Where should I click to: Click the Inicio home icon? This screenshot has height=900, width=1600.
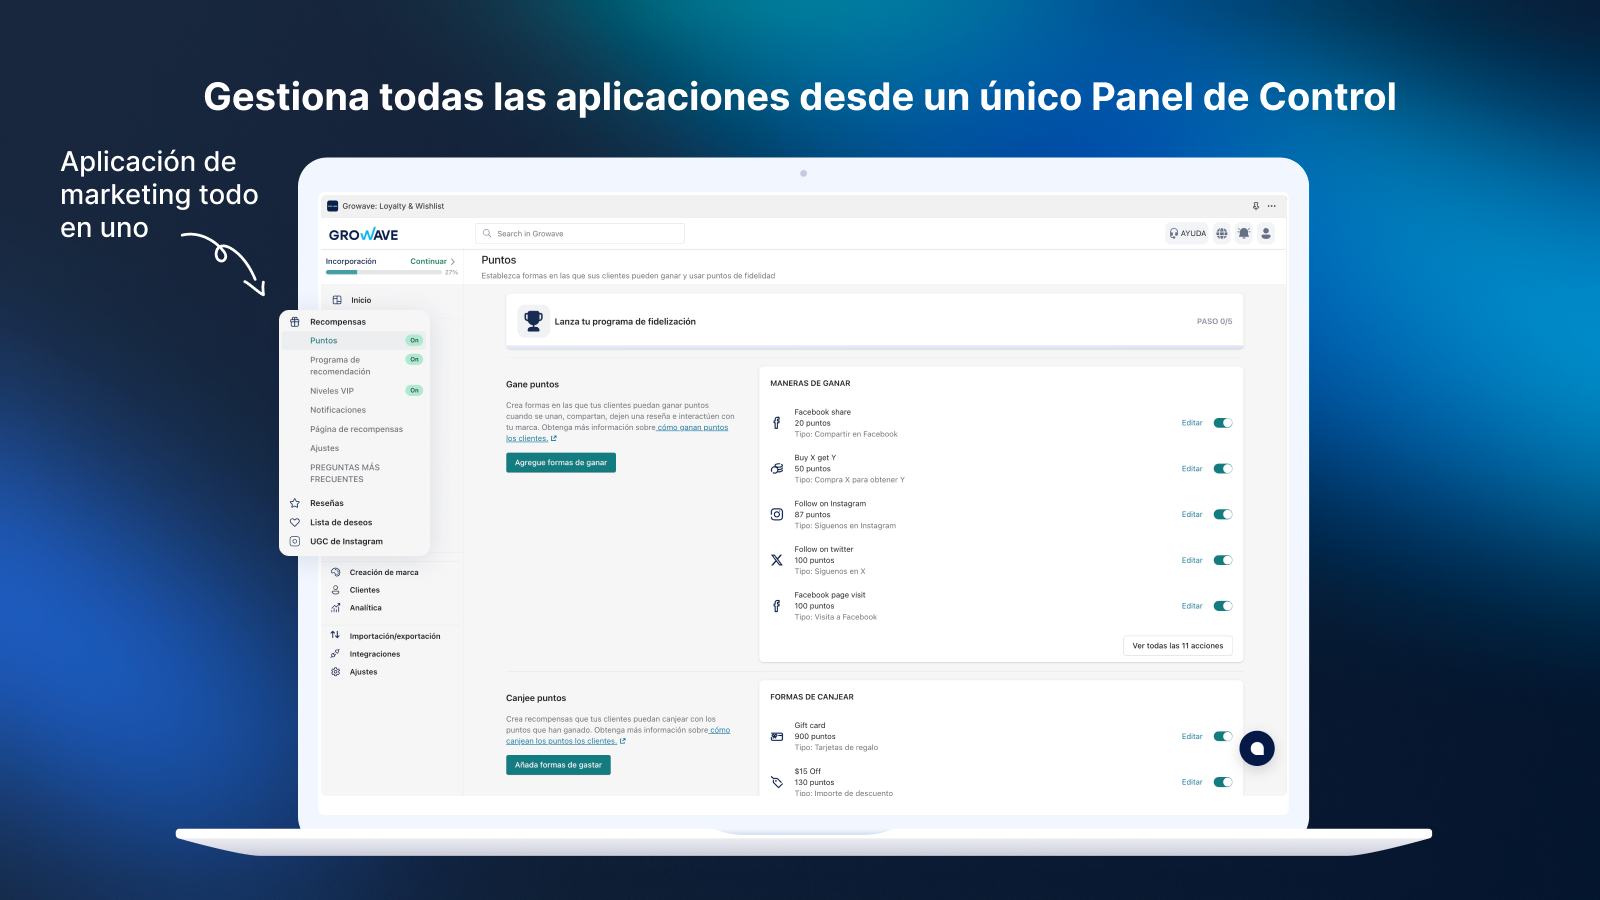(x=337, y=300)
